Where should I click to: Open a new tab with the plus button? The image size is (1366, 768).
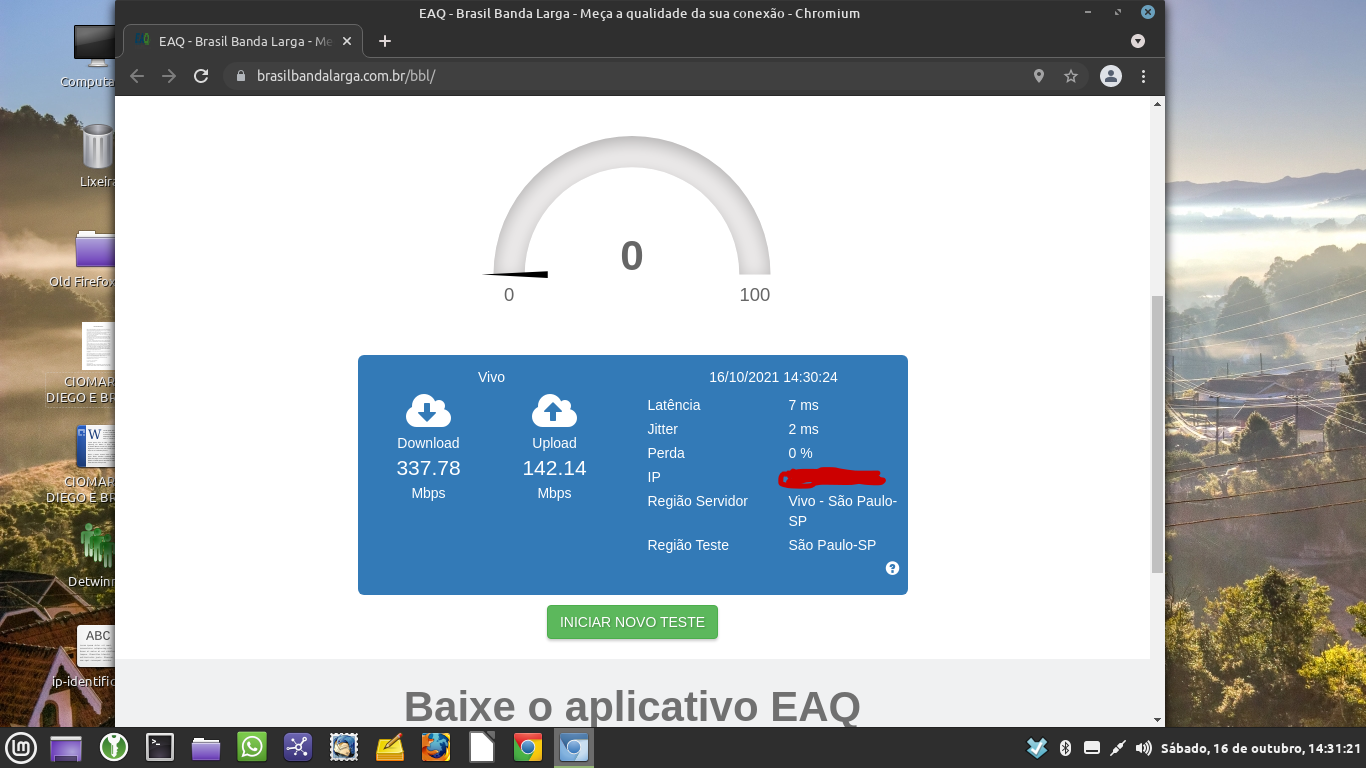tap(385, 41)
